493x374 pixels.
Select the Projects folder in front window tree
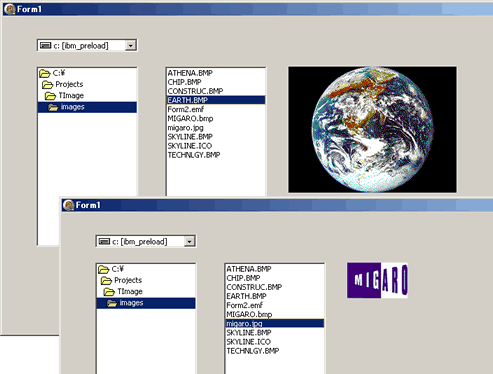(128, 280)
